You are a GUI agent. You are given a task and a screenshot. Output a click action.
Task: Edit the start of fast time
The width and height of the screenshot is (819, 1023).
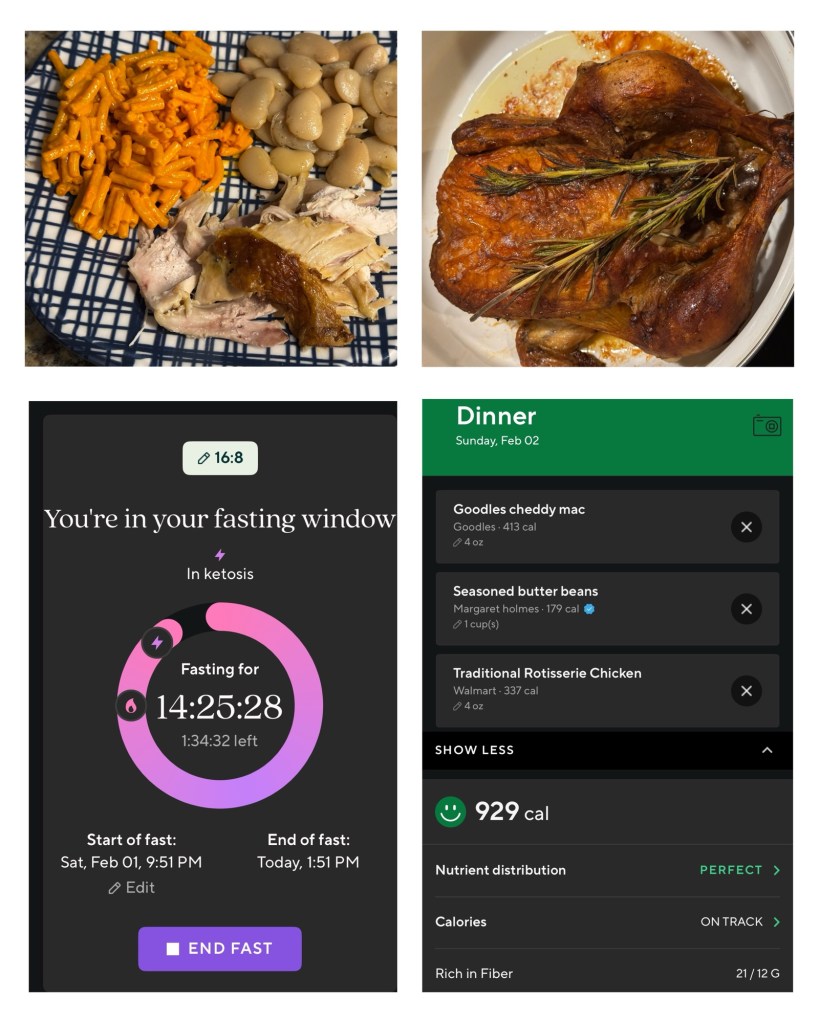tap(132, 888)
